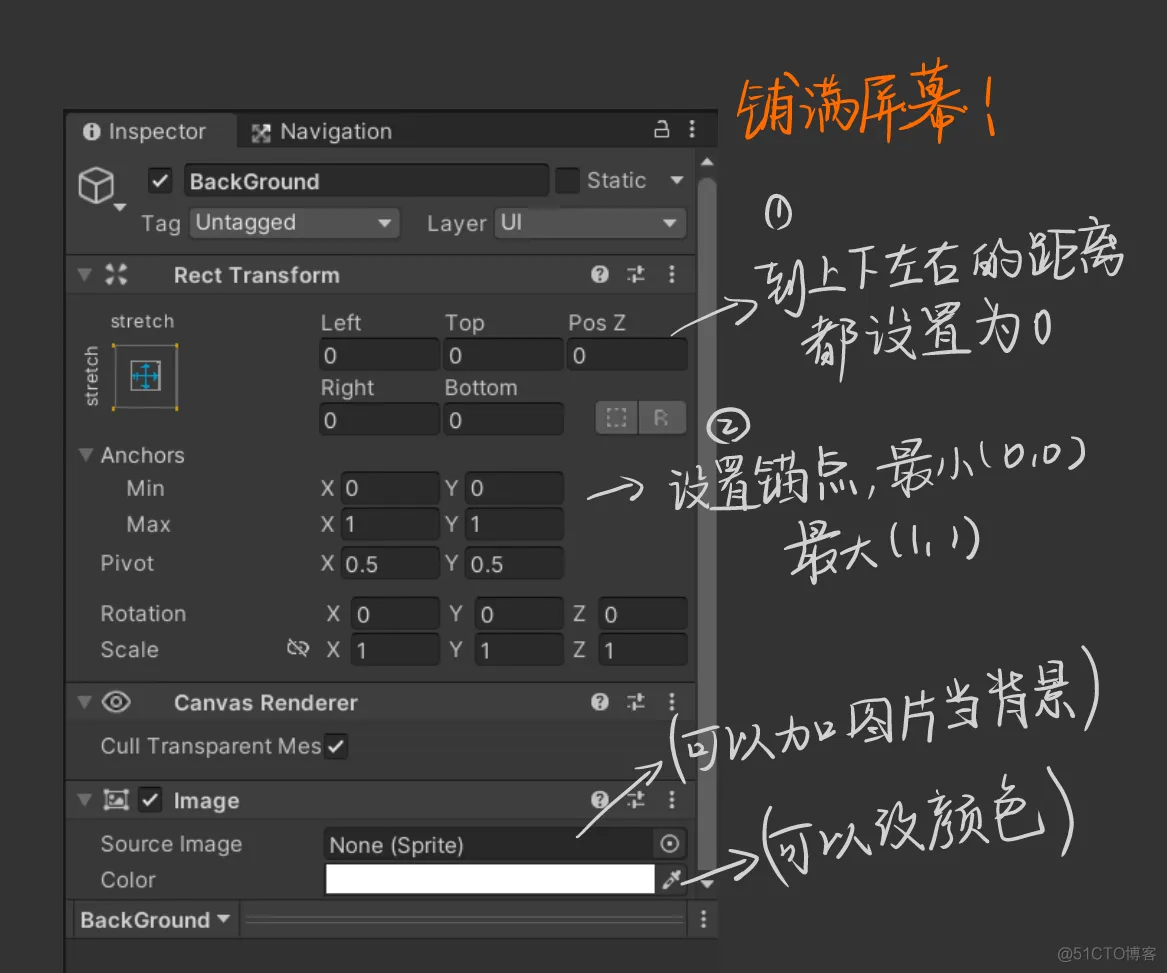
Task: Open Canvas Renderer help icon
Action: point(600,702)
